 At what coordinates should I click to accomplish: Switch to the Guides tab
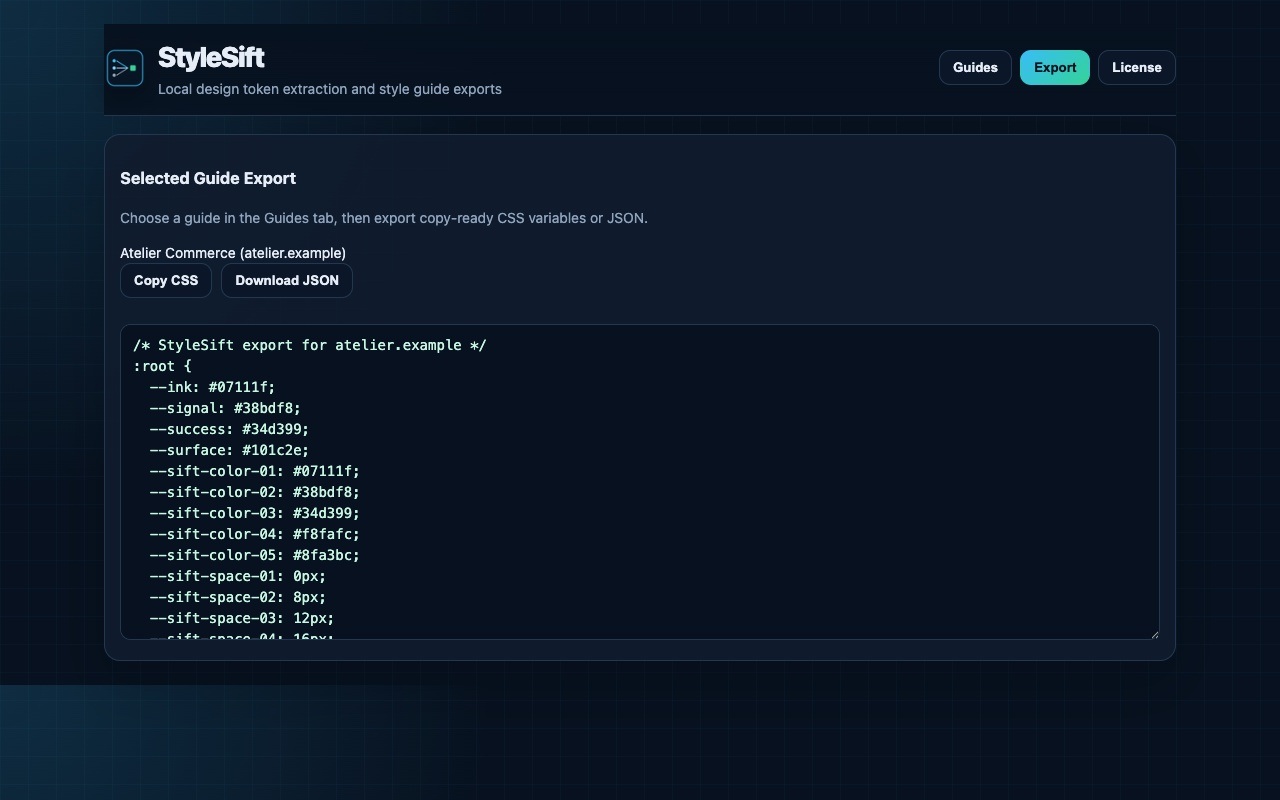click(x=975, y=68)
